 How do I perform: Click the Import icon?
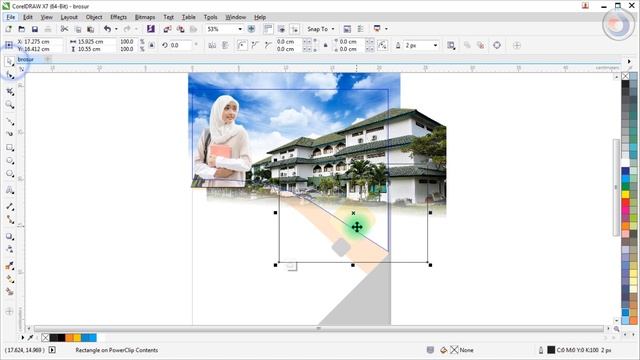tap(167, 29)
